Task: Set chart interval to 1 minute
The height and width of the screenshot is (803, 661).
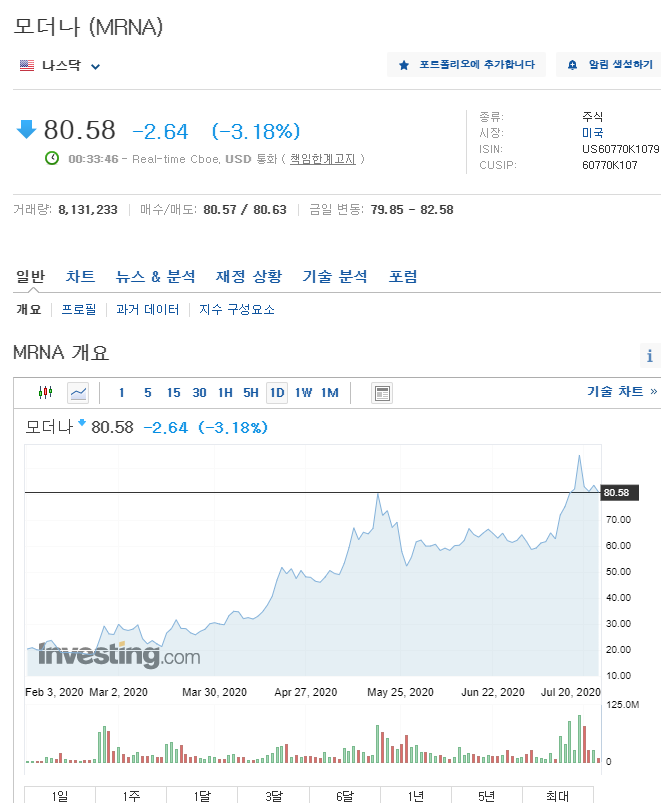Action: (x=121, y=393)
